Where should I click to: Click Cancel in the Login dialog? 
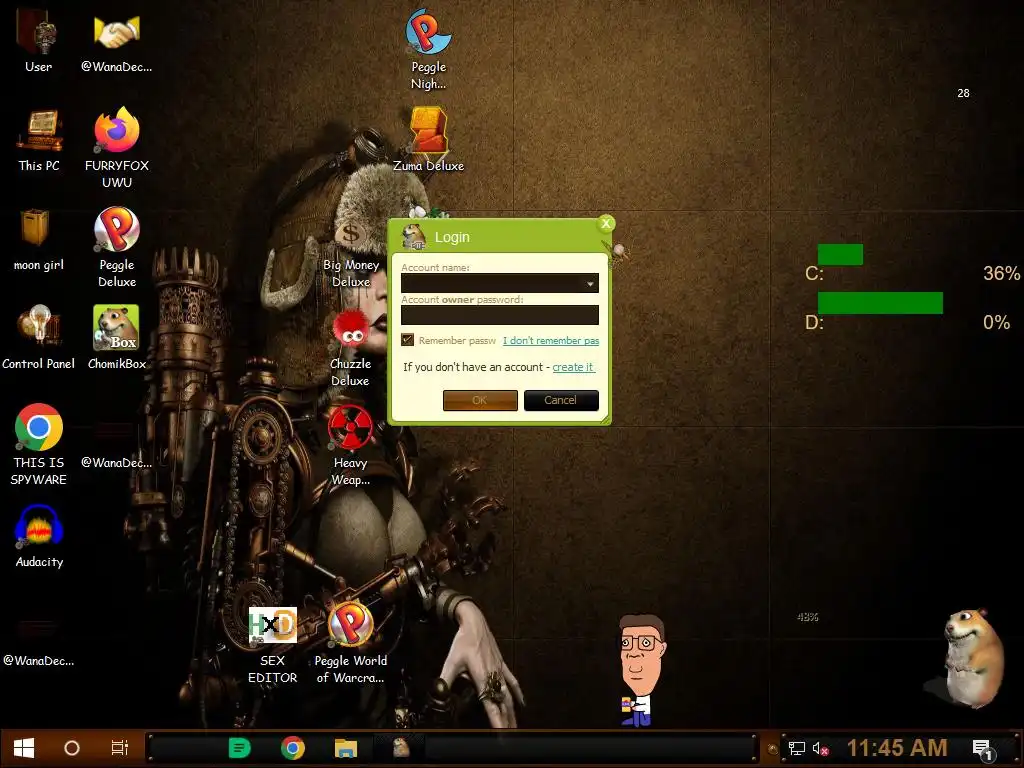(x=561, y=400)
